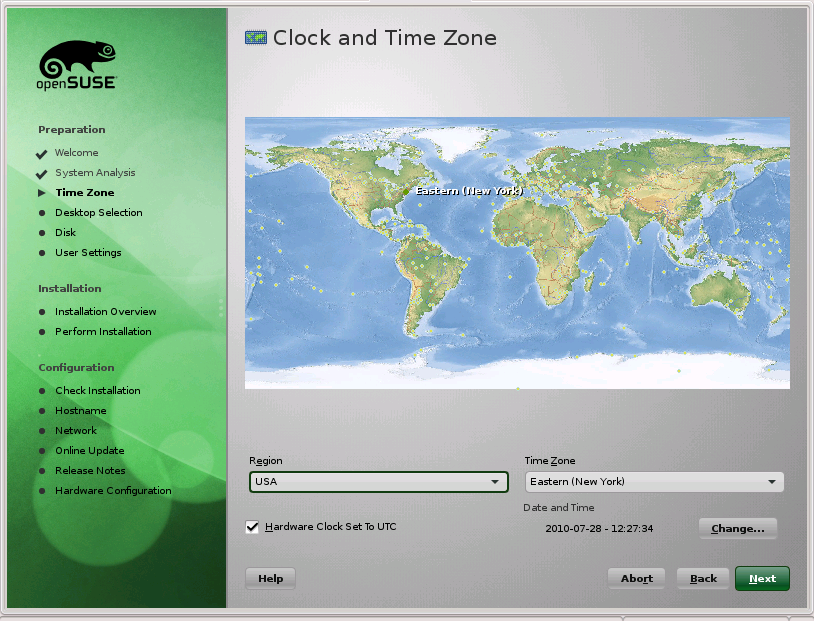Click the Installation section heading
Image resolution: width=814 pixels, height=621 pixels.
70,289
